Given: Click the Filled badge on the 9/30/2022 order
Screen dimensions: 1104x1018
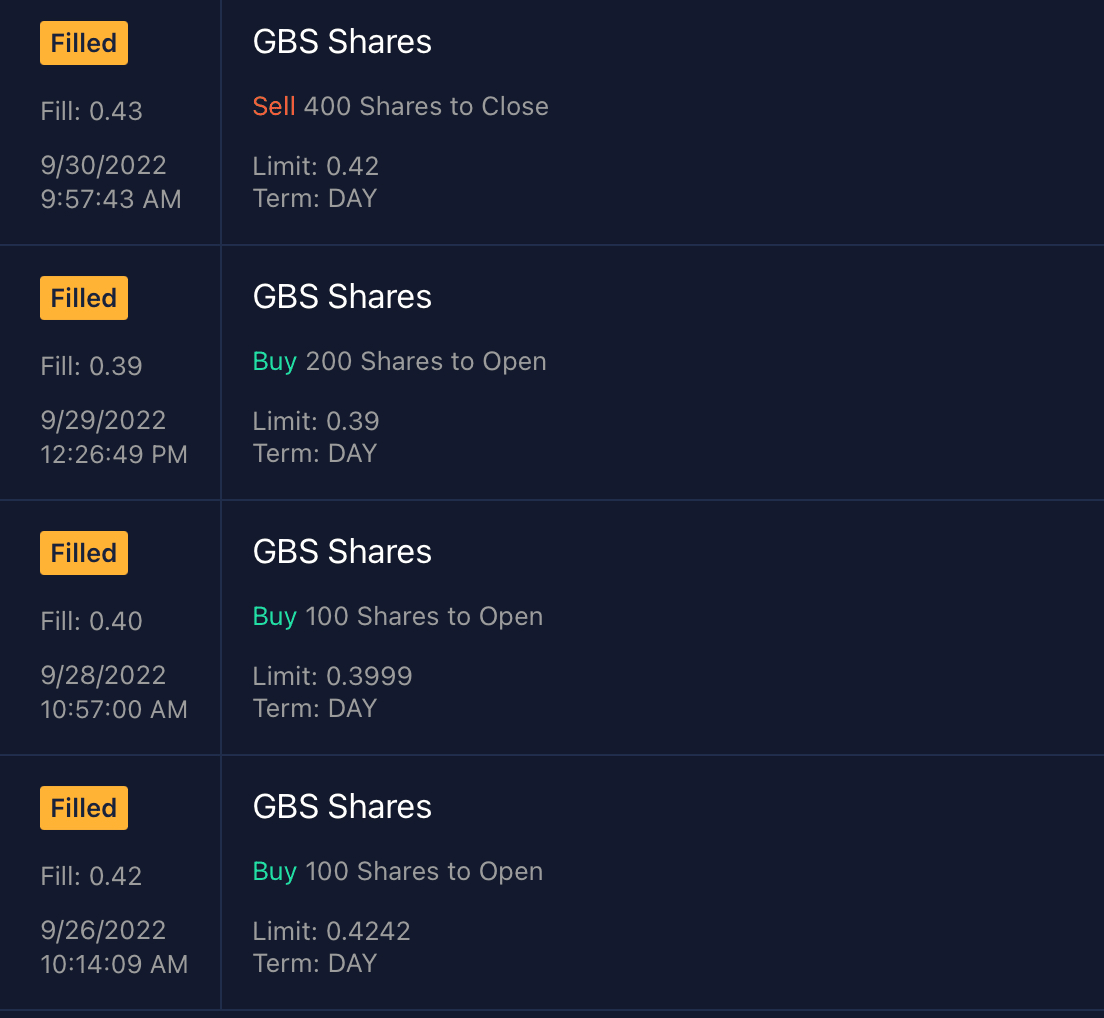Looking at the screenshot, I should coord(84,44).
